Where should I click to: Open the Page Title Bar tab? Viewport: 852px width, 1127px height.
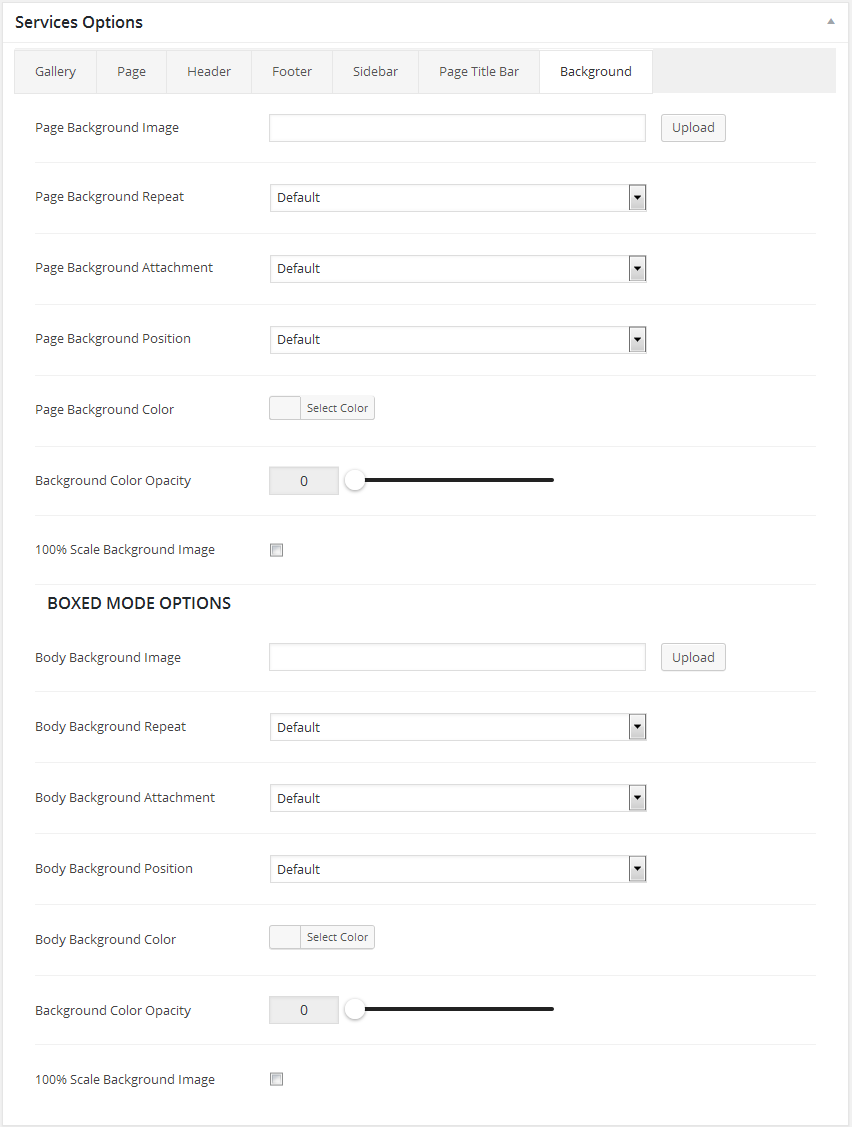[x=479, y=72]
